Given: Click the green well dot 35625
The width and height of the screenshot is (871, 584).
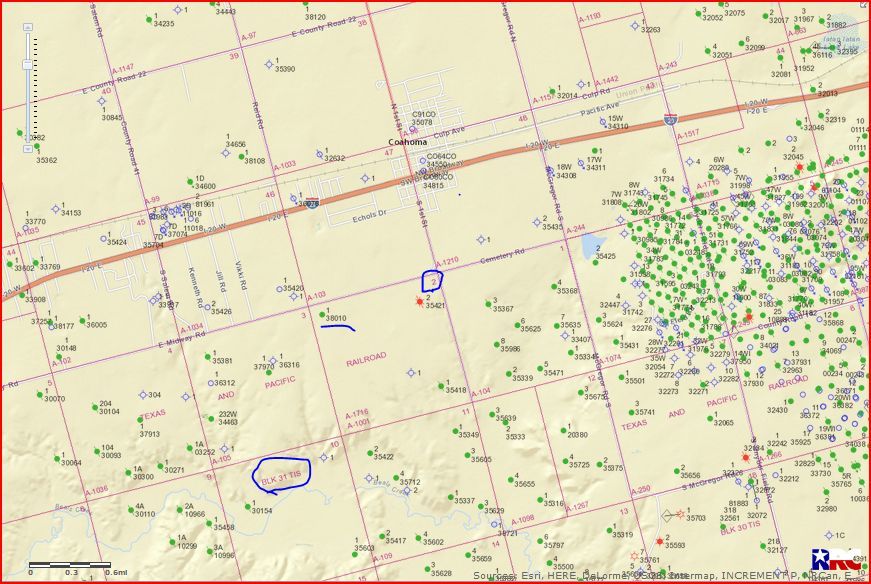Looking at the screenshot, I should click(516, 324).
